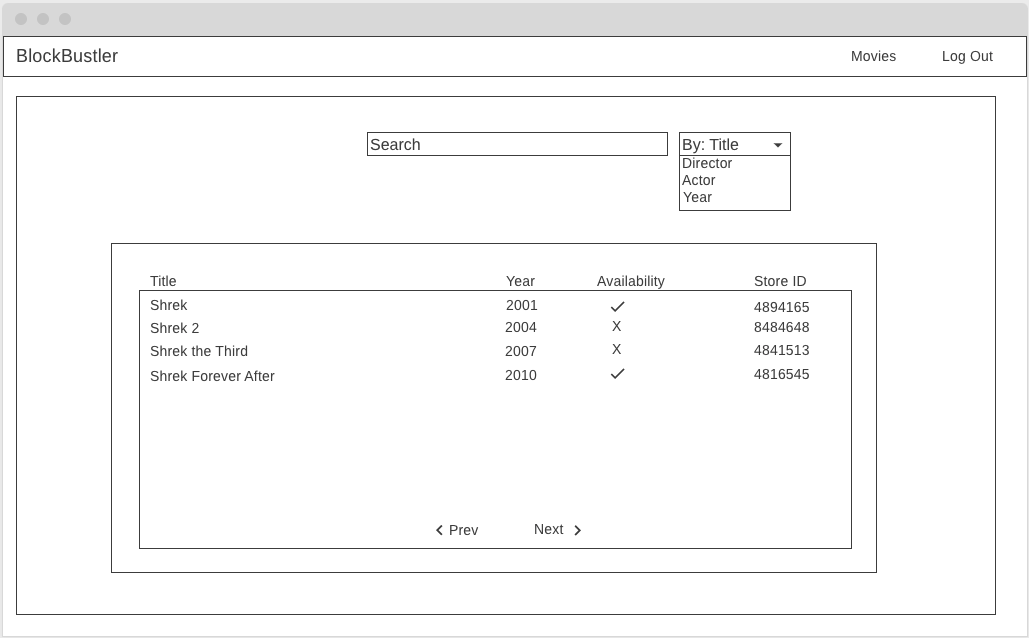The height and width of the screenshot is (638, 1029).
Task: Sort by the Year column header
Action: point(520,281)
